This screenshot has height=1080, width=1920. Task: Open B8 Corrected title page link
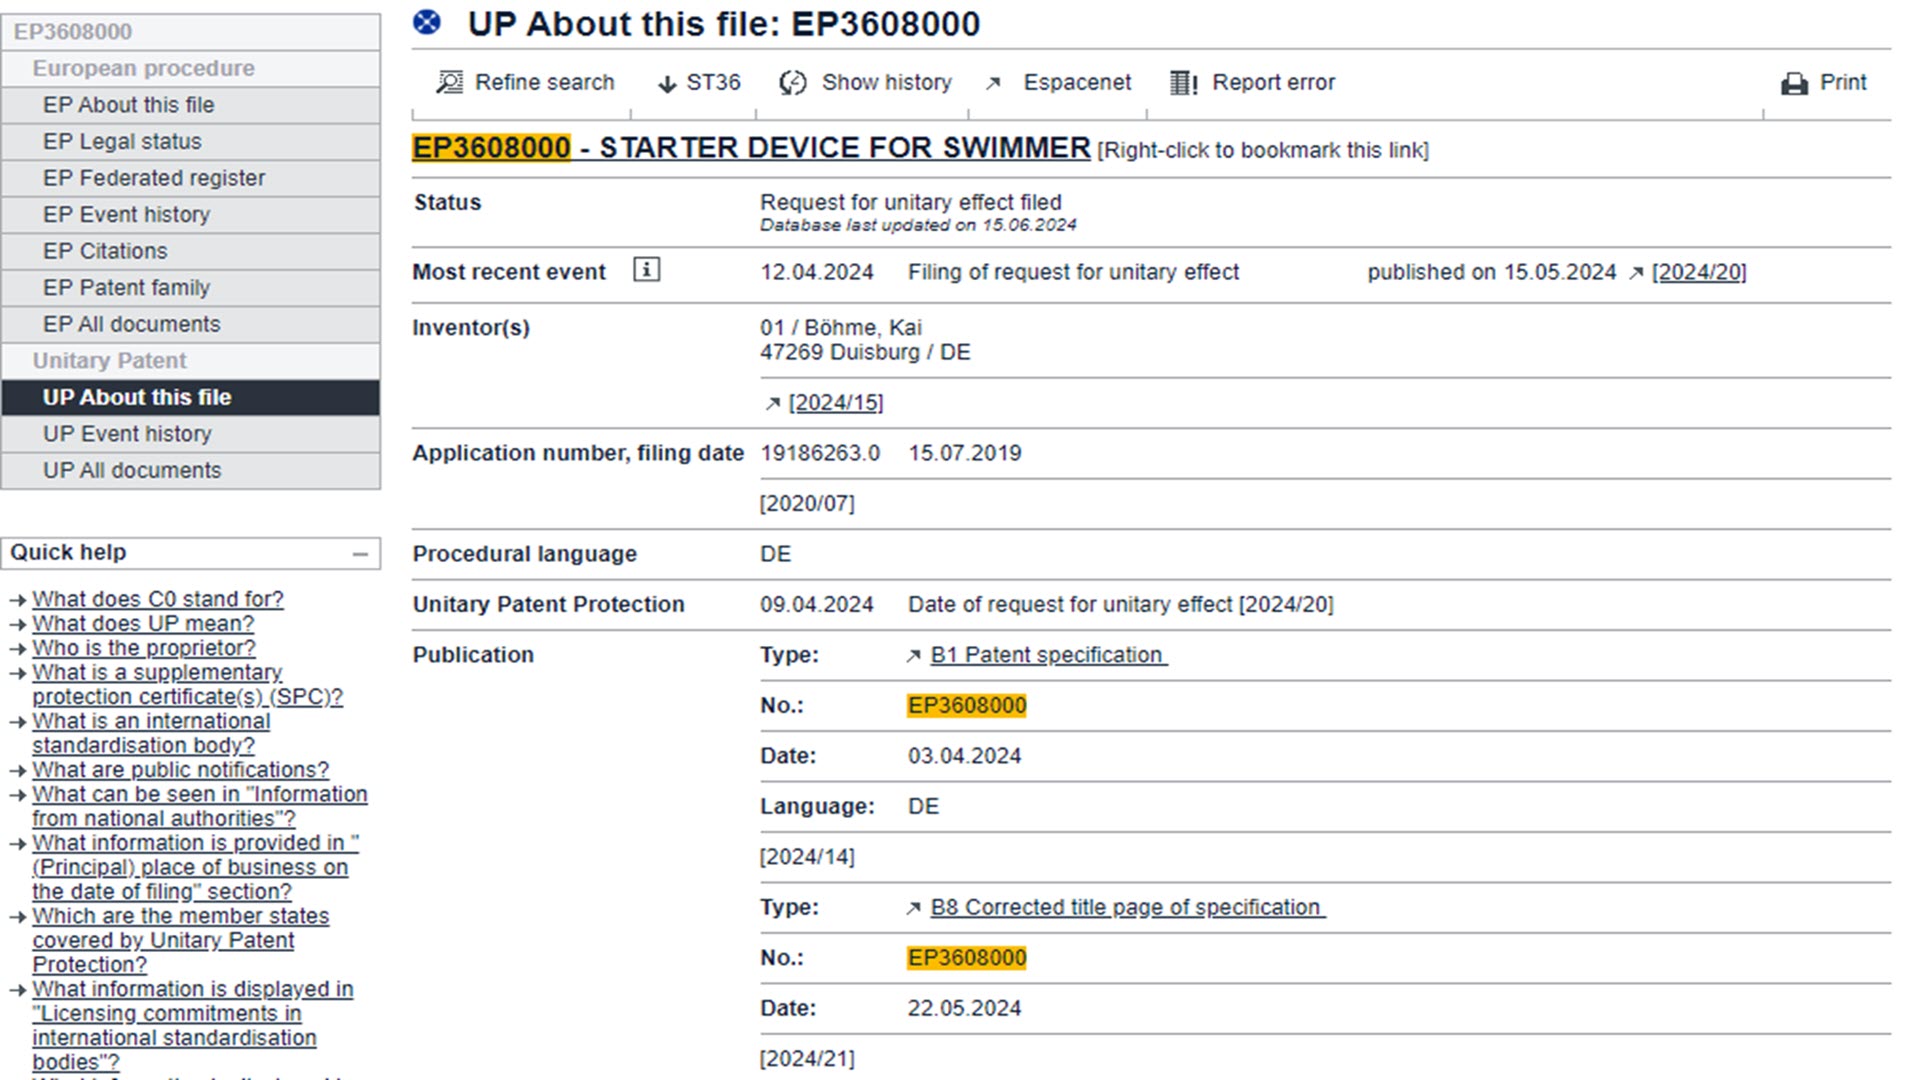point(1126,908)
